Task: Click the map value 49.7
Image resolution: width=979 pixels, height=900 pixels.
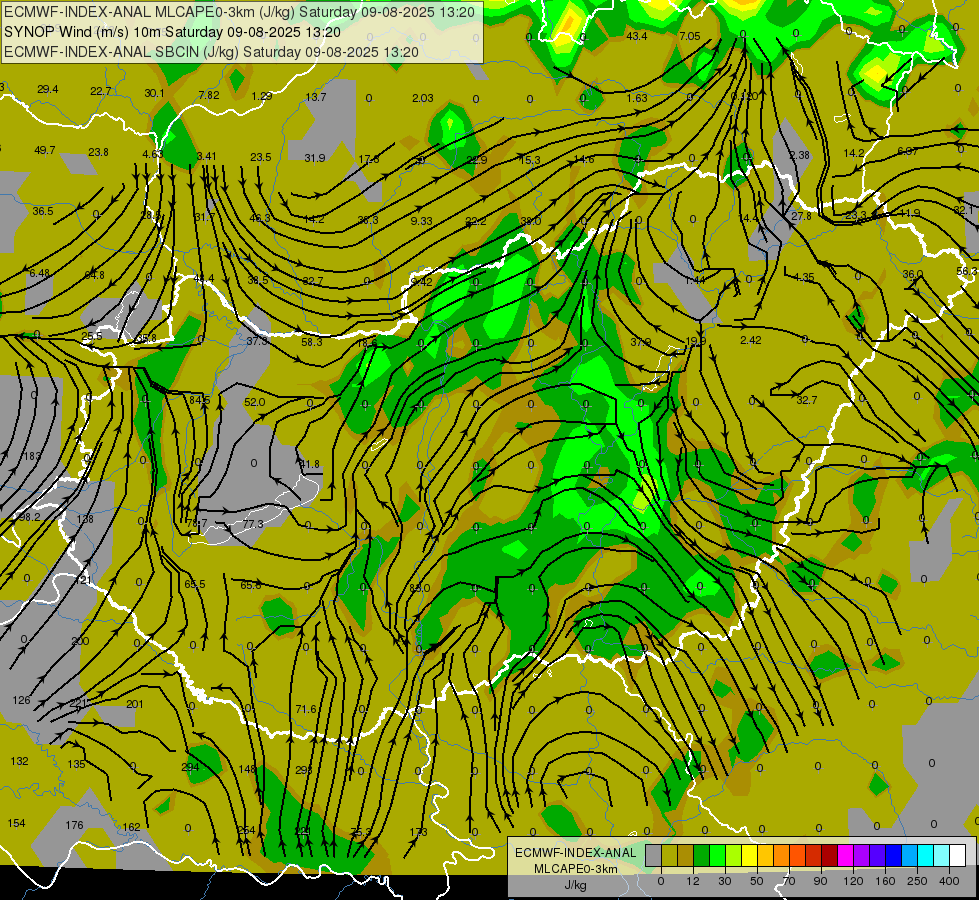Action: tap(44, 150)
